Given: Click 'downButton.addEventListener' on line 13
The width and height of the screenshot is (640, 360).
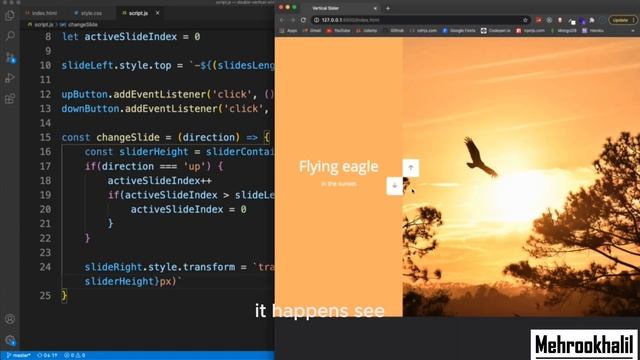Looking at the screenshot, I should (x=139, y=109).
